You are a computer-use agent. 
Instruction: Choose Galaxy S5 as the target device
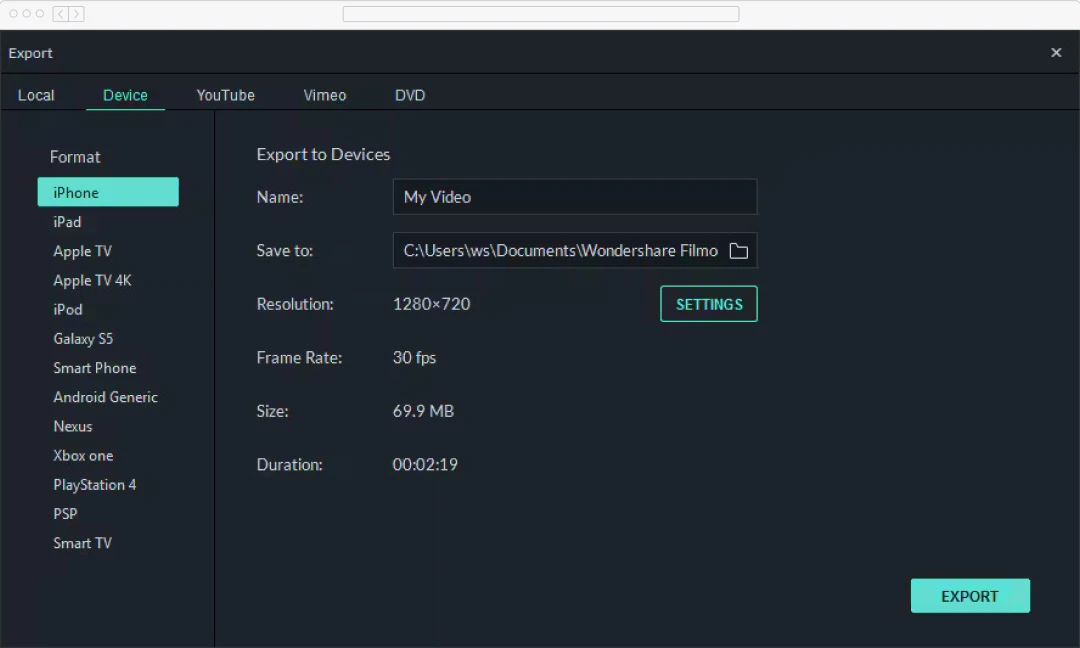tap(83, 338)
